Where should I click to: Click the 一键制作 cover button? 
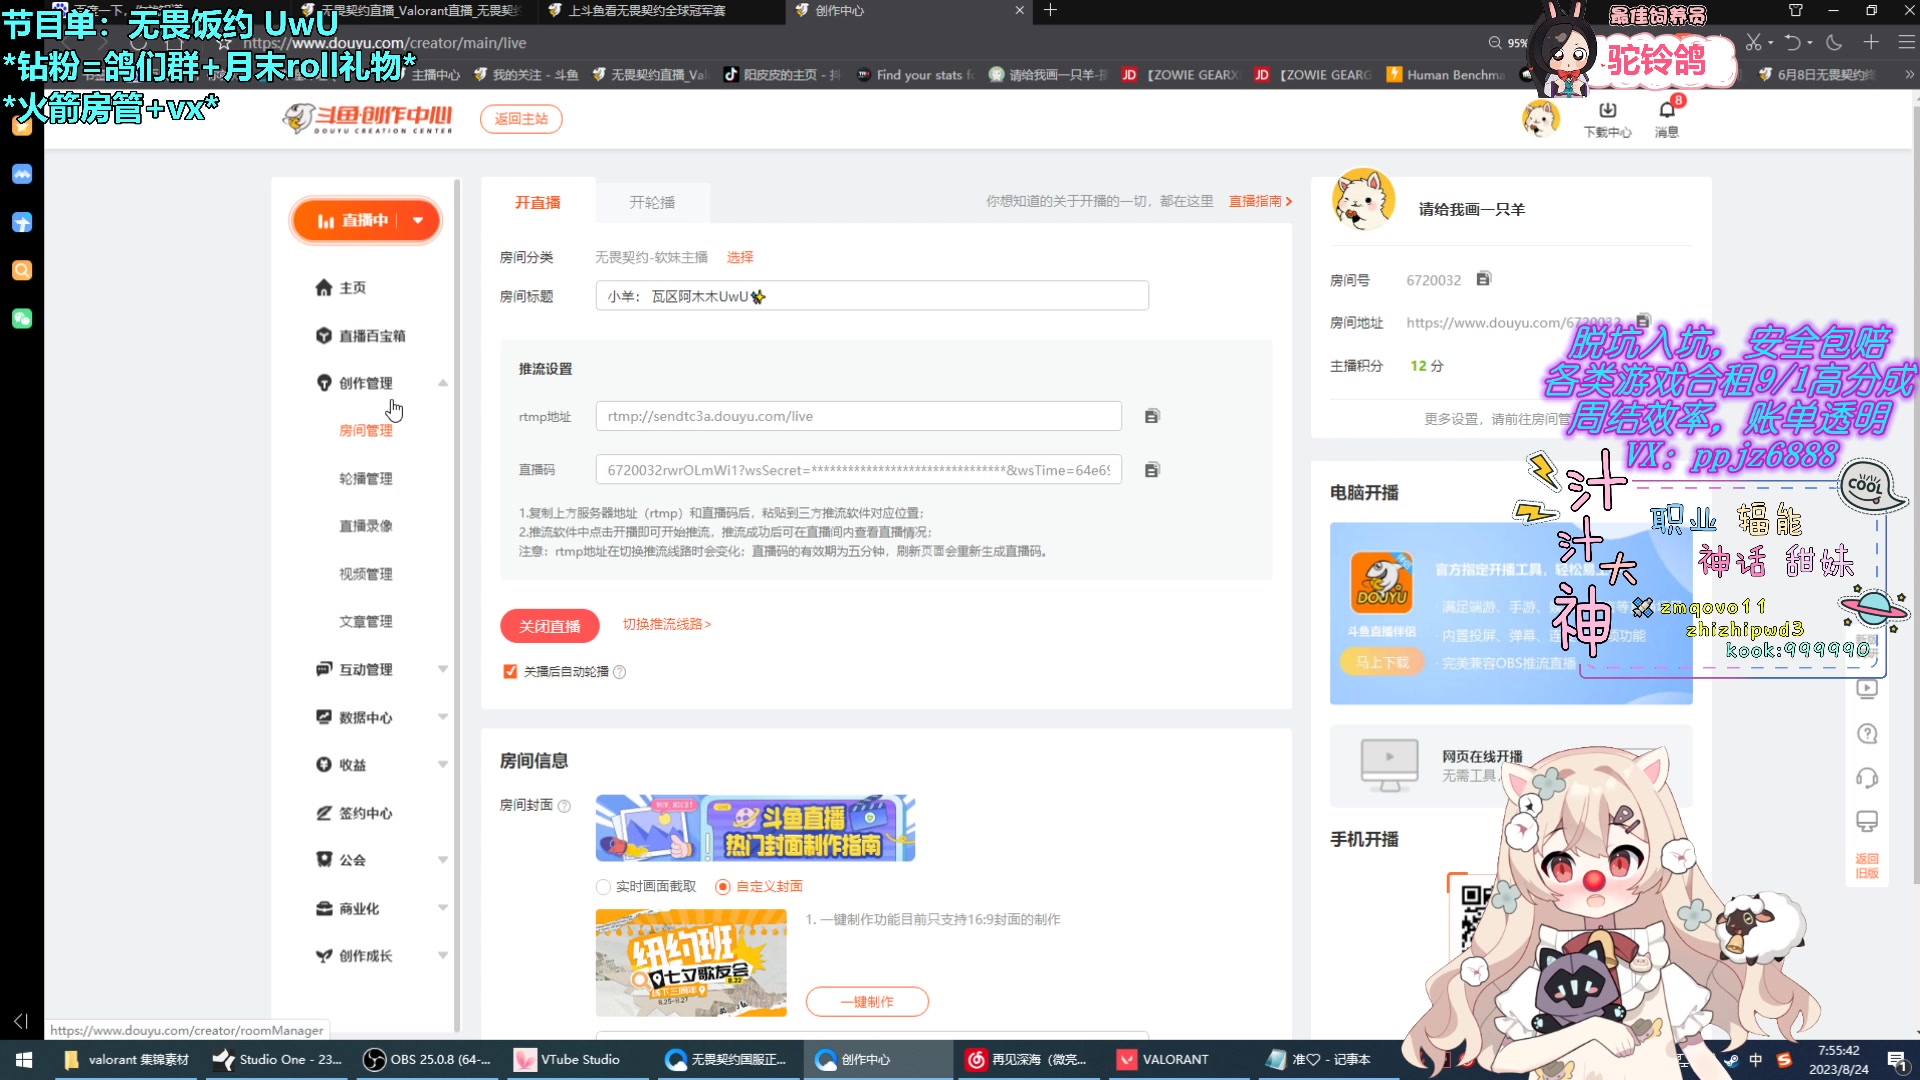[x=867, y=1002]
